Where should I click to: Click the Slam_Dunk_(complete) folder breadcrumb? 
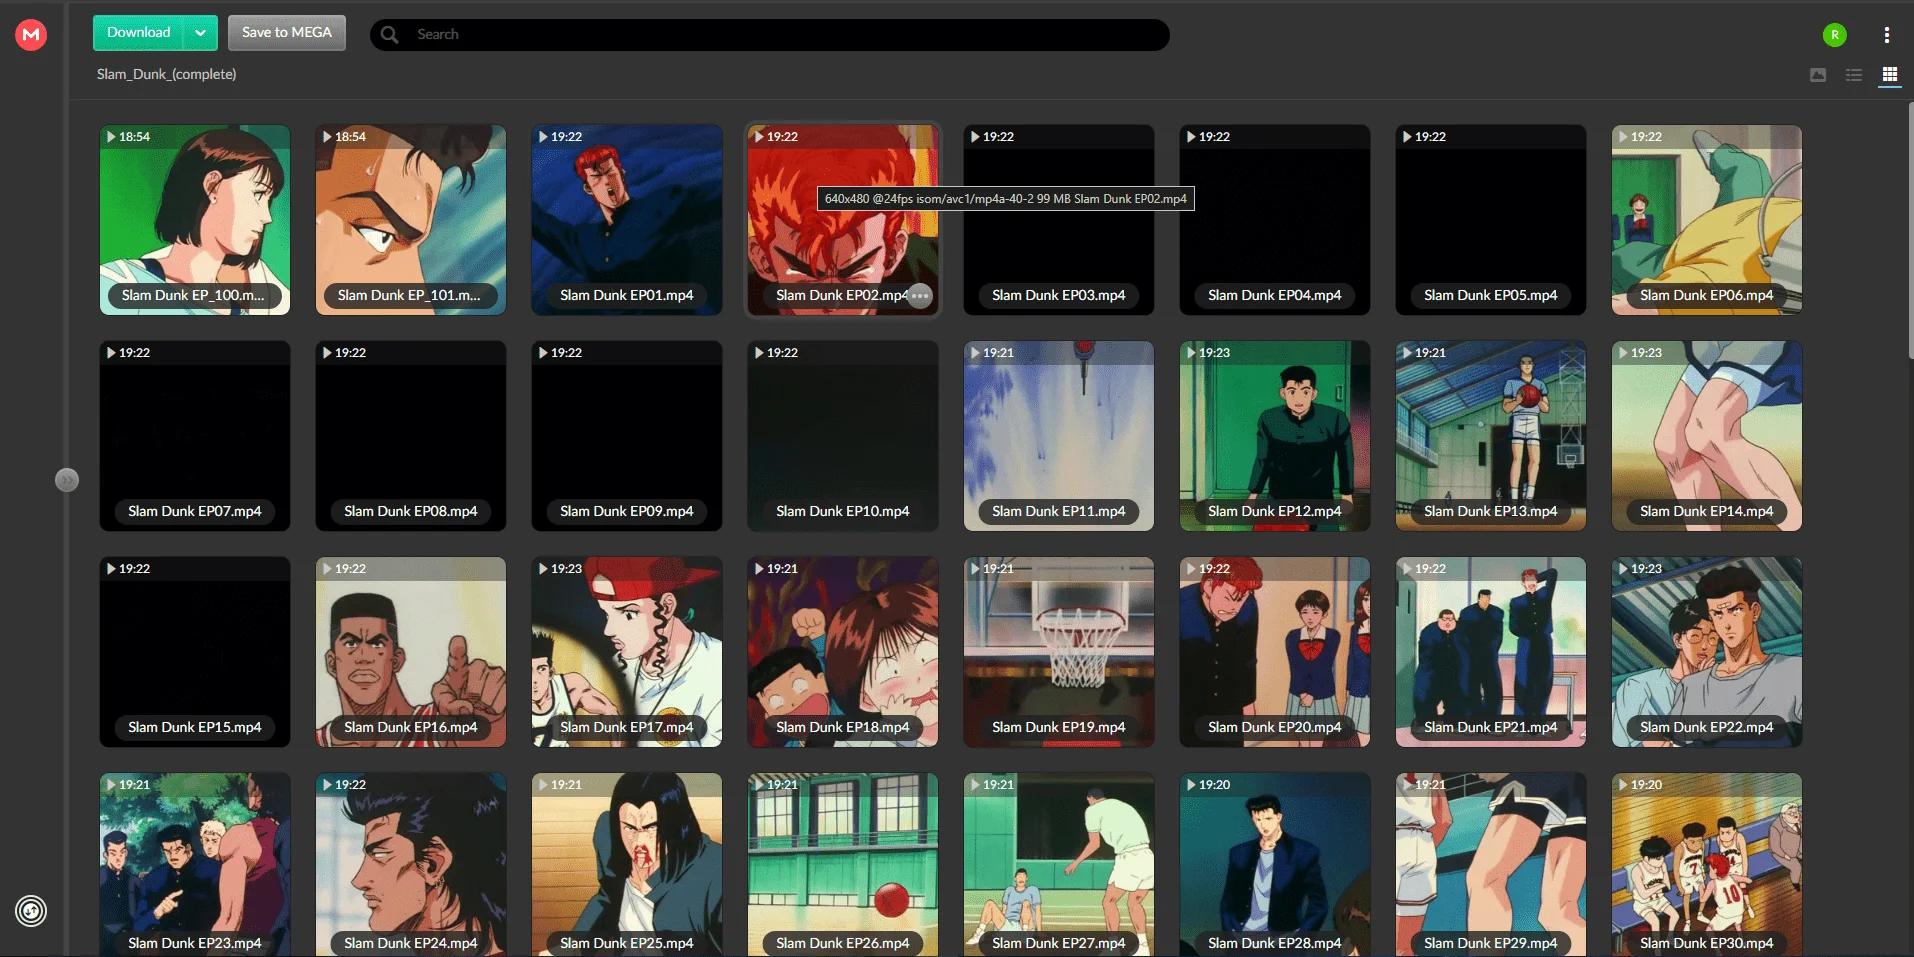[x=167, y=74]
